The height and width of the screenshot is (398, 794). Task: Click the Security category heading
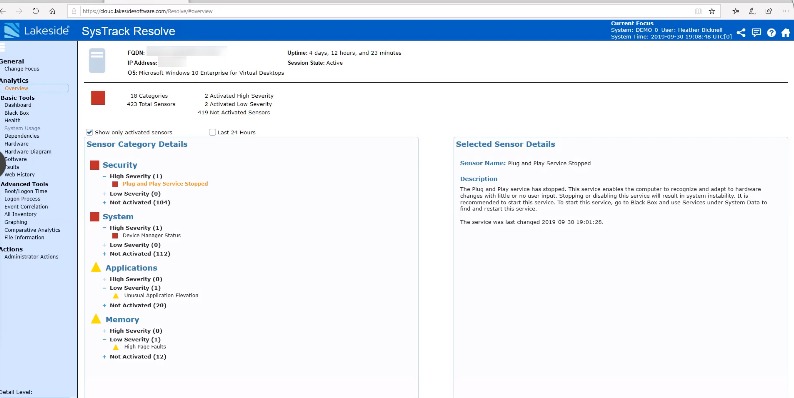[120, 165]
